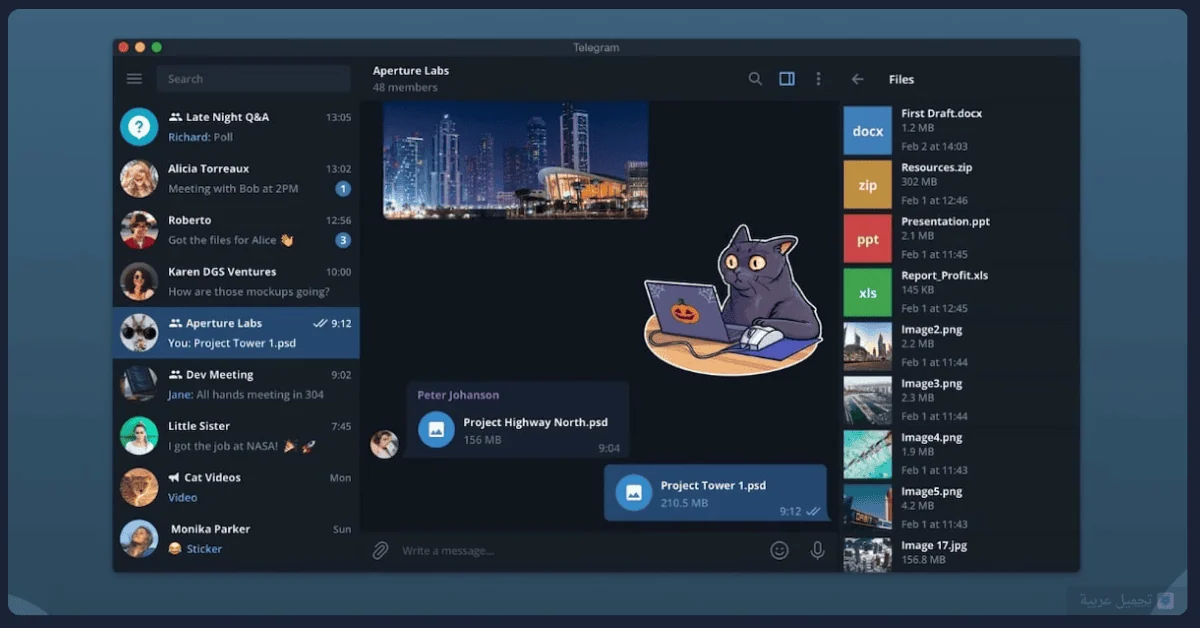Open Report_Profit.xls file icon
Screen dimensions: 1200x628
tap(867, 293)
